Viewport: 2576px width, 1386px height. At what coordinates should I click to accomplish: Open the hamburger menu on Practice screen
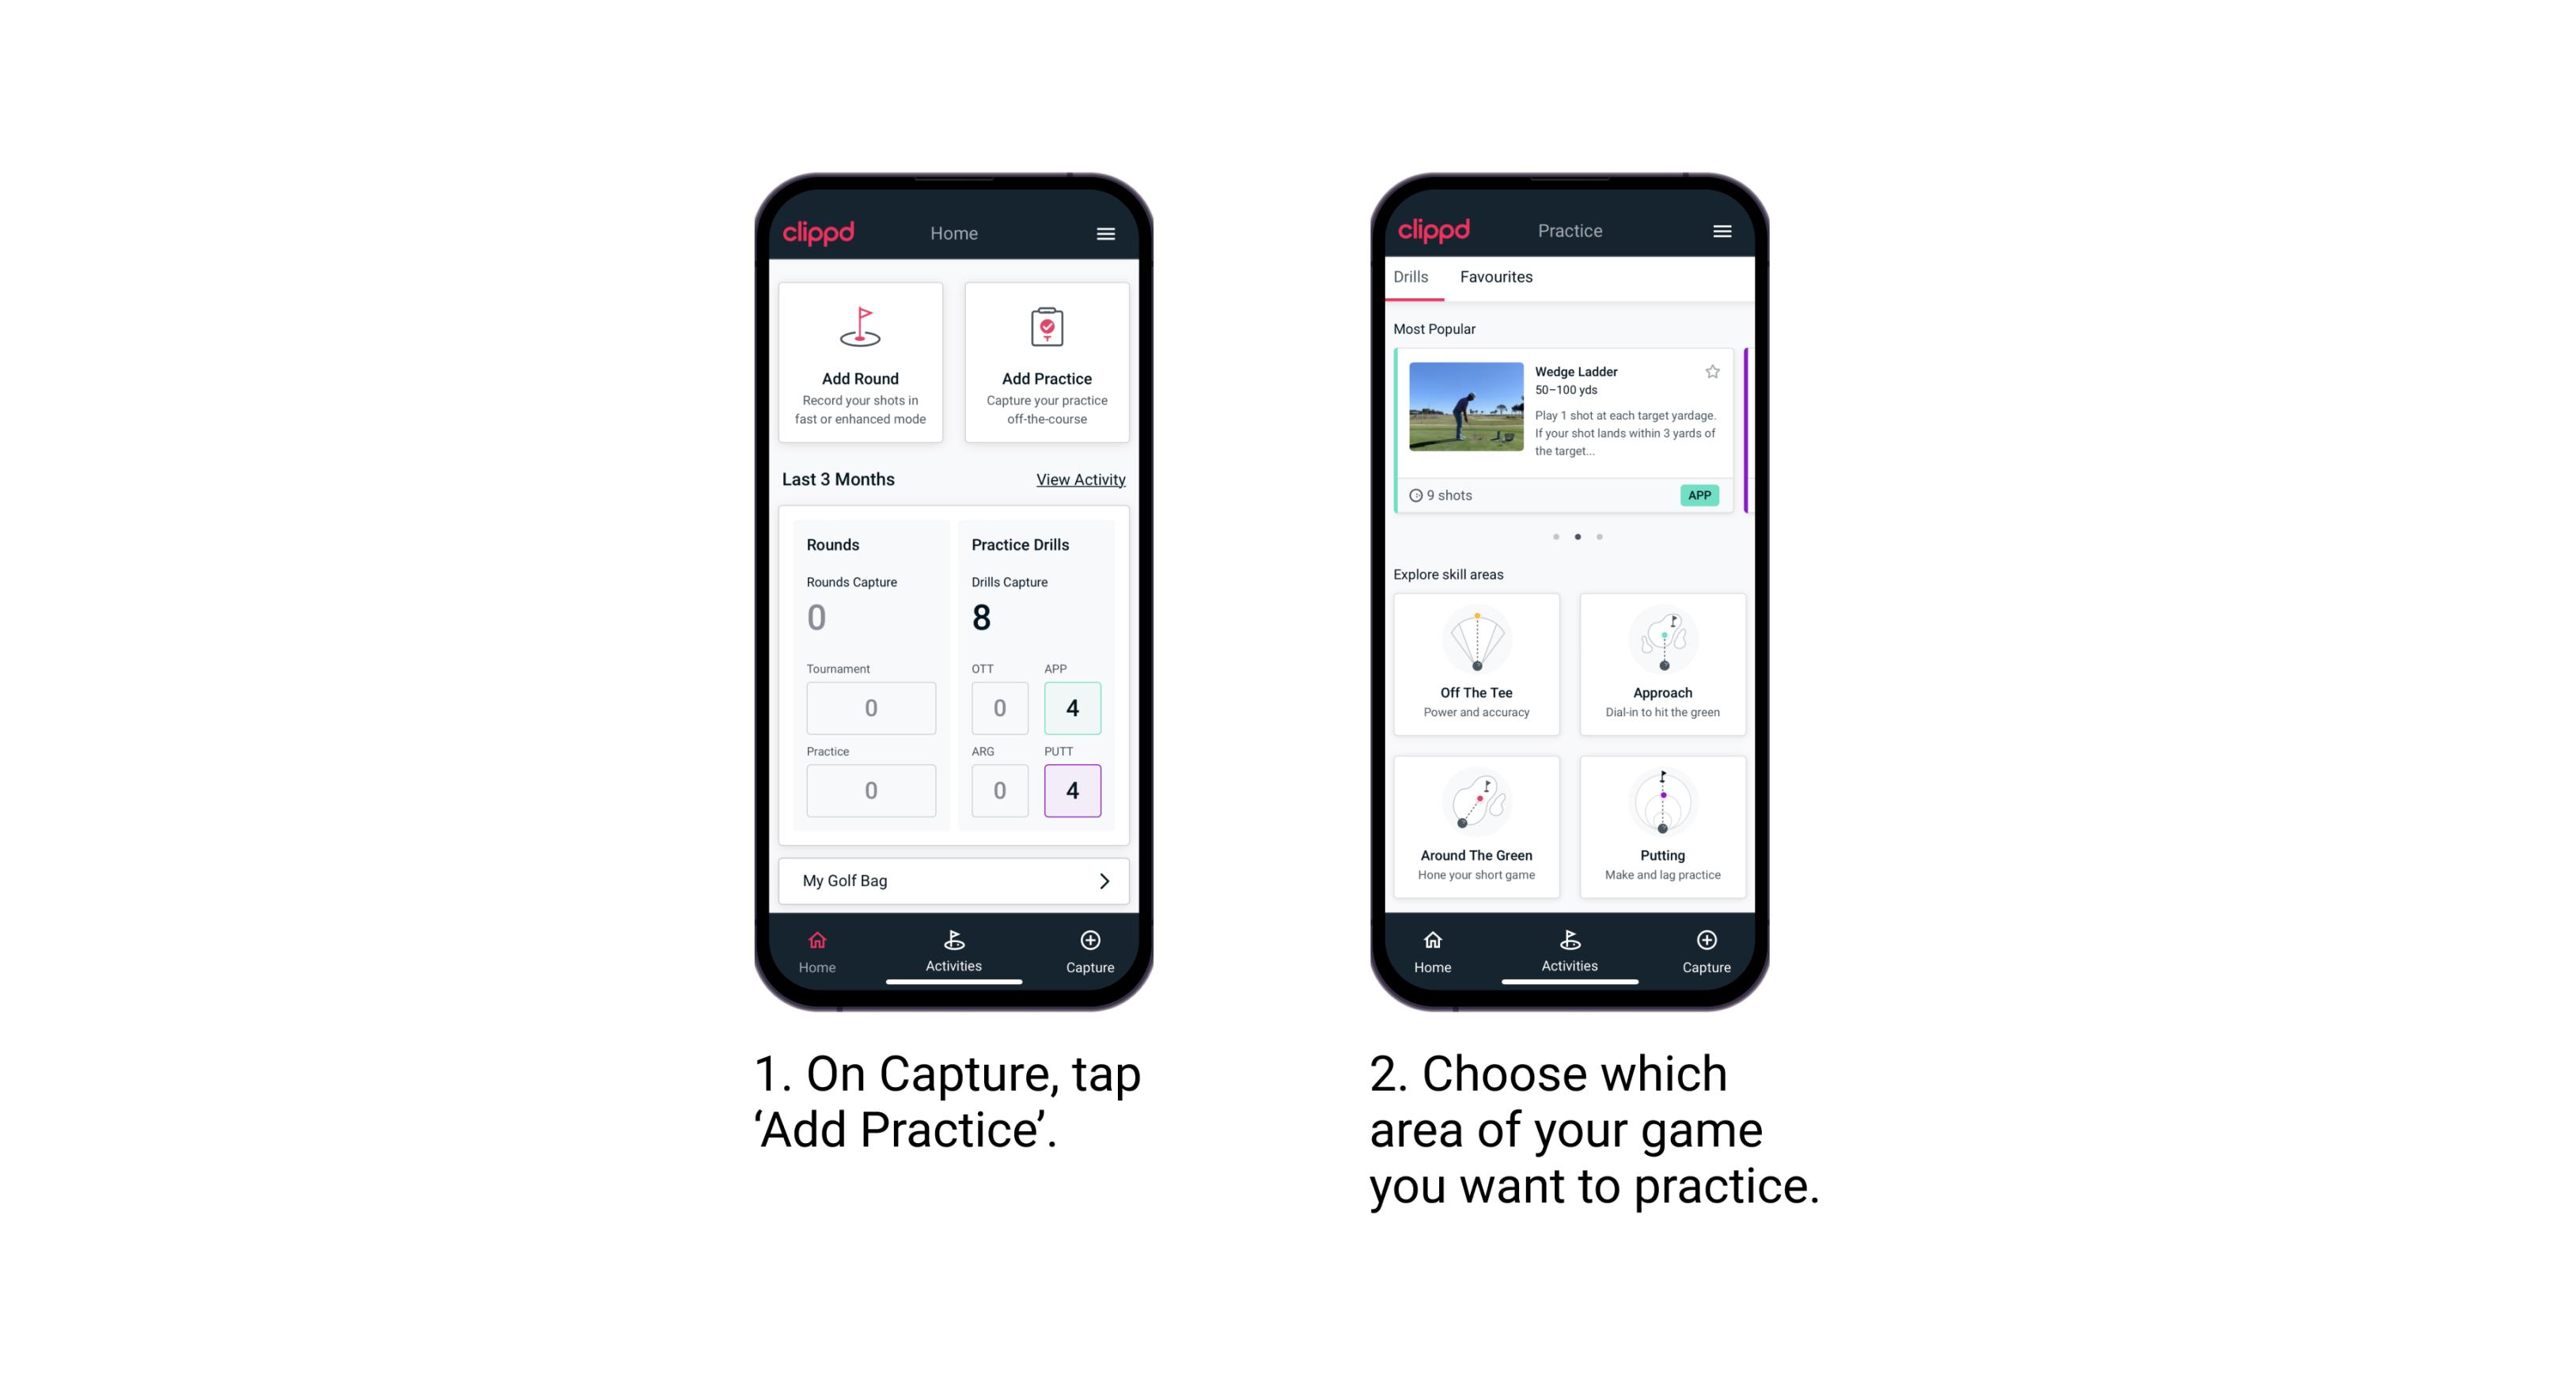click(1724, 232)
